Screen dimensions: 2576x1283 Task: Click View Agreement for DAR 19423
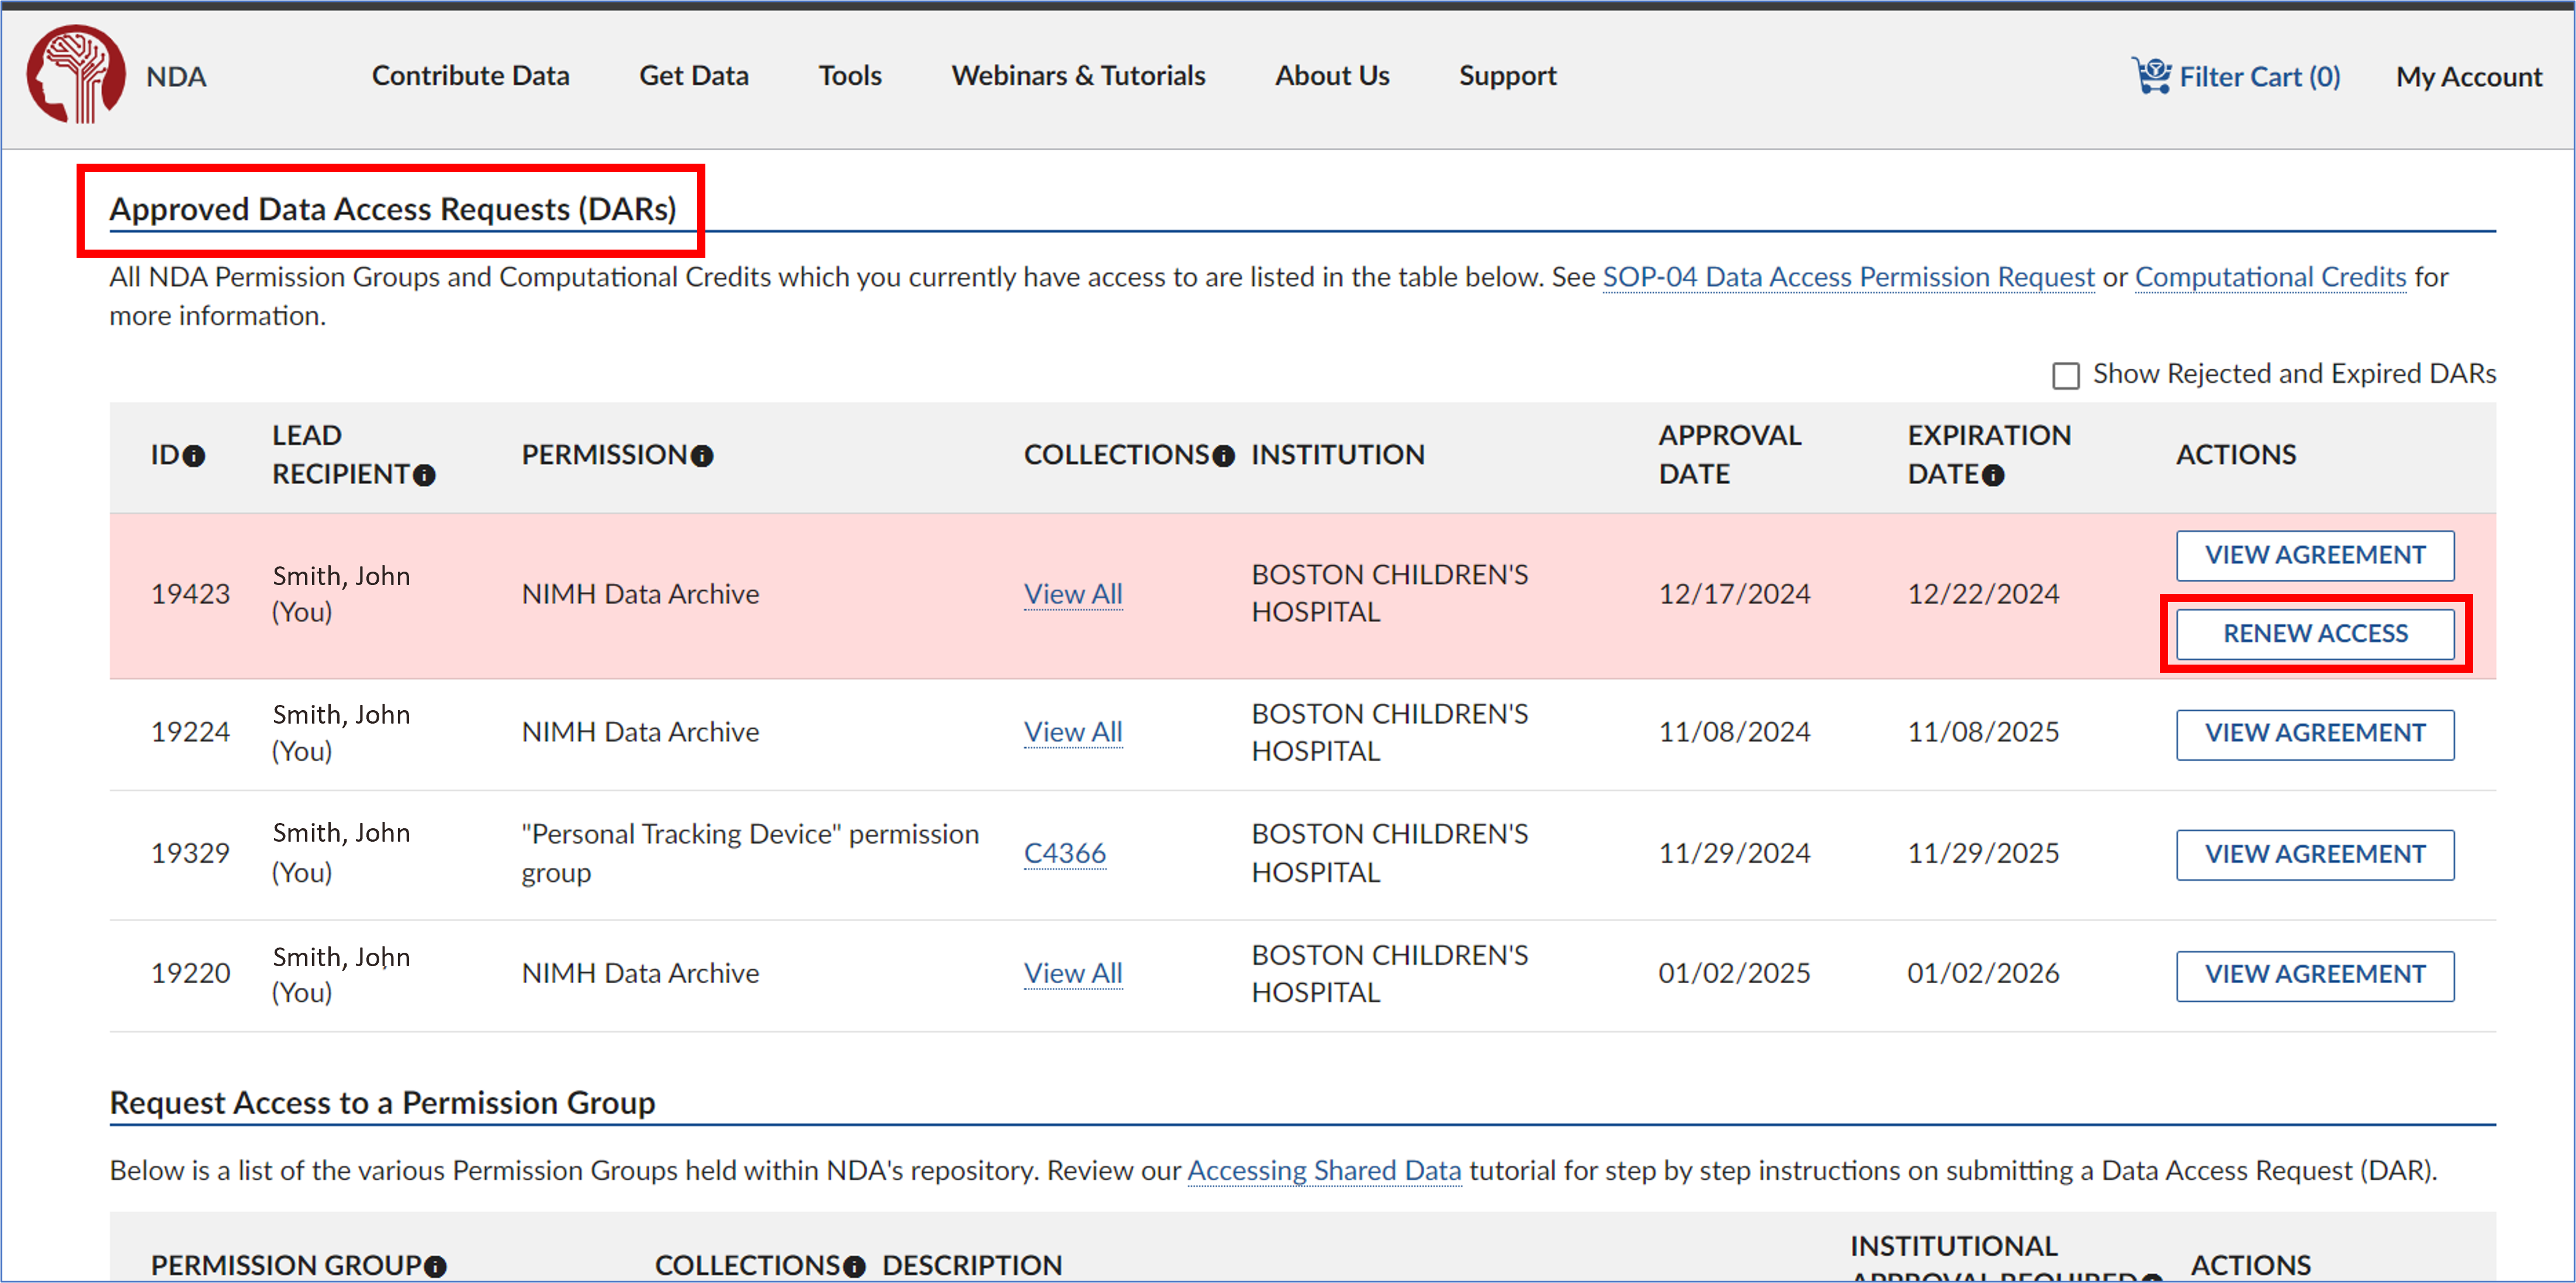click(x=2314, y=555)
